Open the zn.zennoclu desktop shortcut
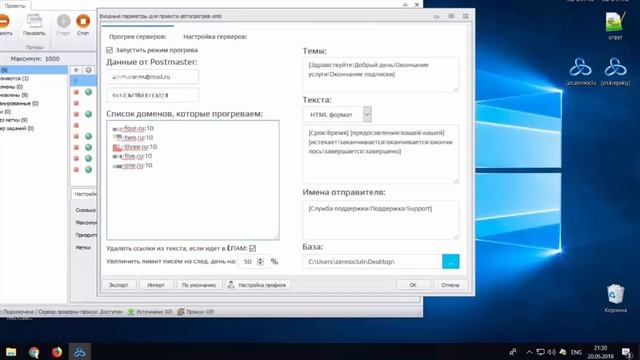 (581, 71)
